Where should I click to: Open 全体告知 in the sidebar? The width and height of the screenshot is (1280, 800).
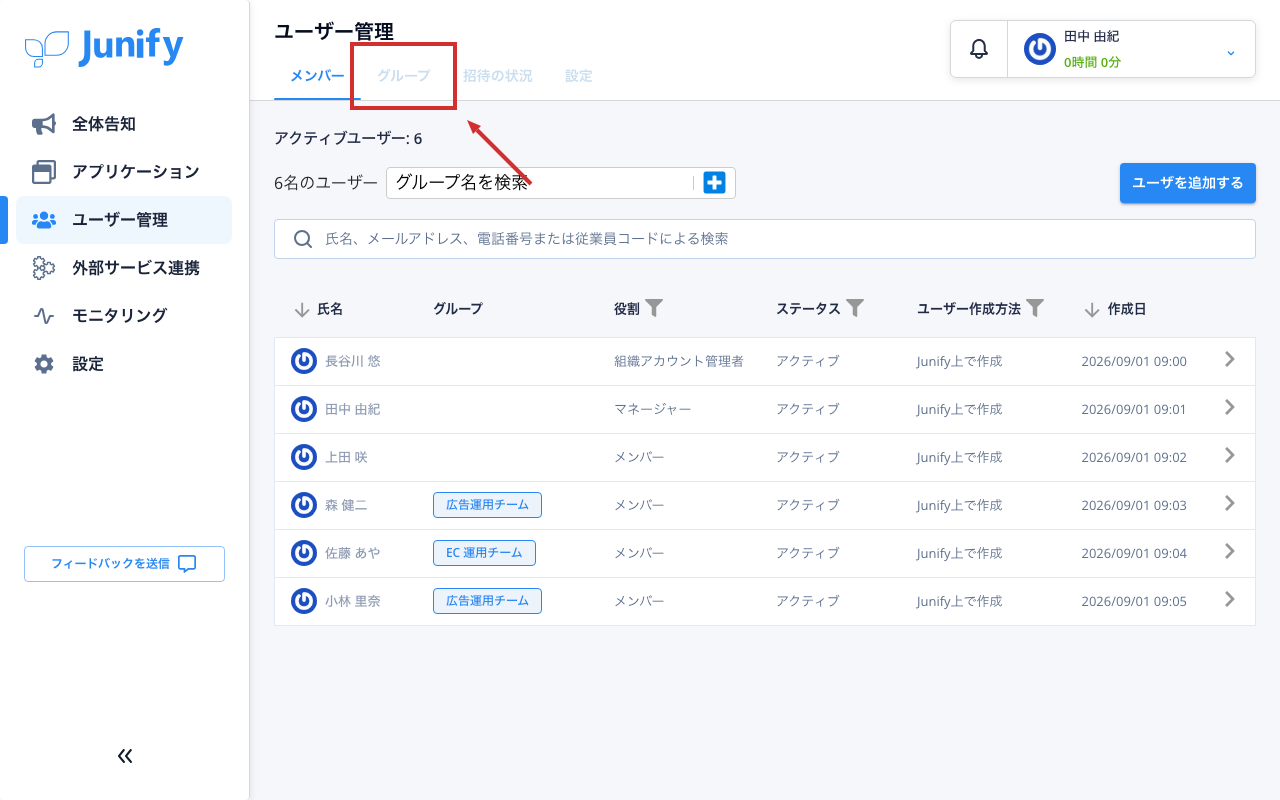pos(124,124)
